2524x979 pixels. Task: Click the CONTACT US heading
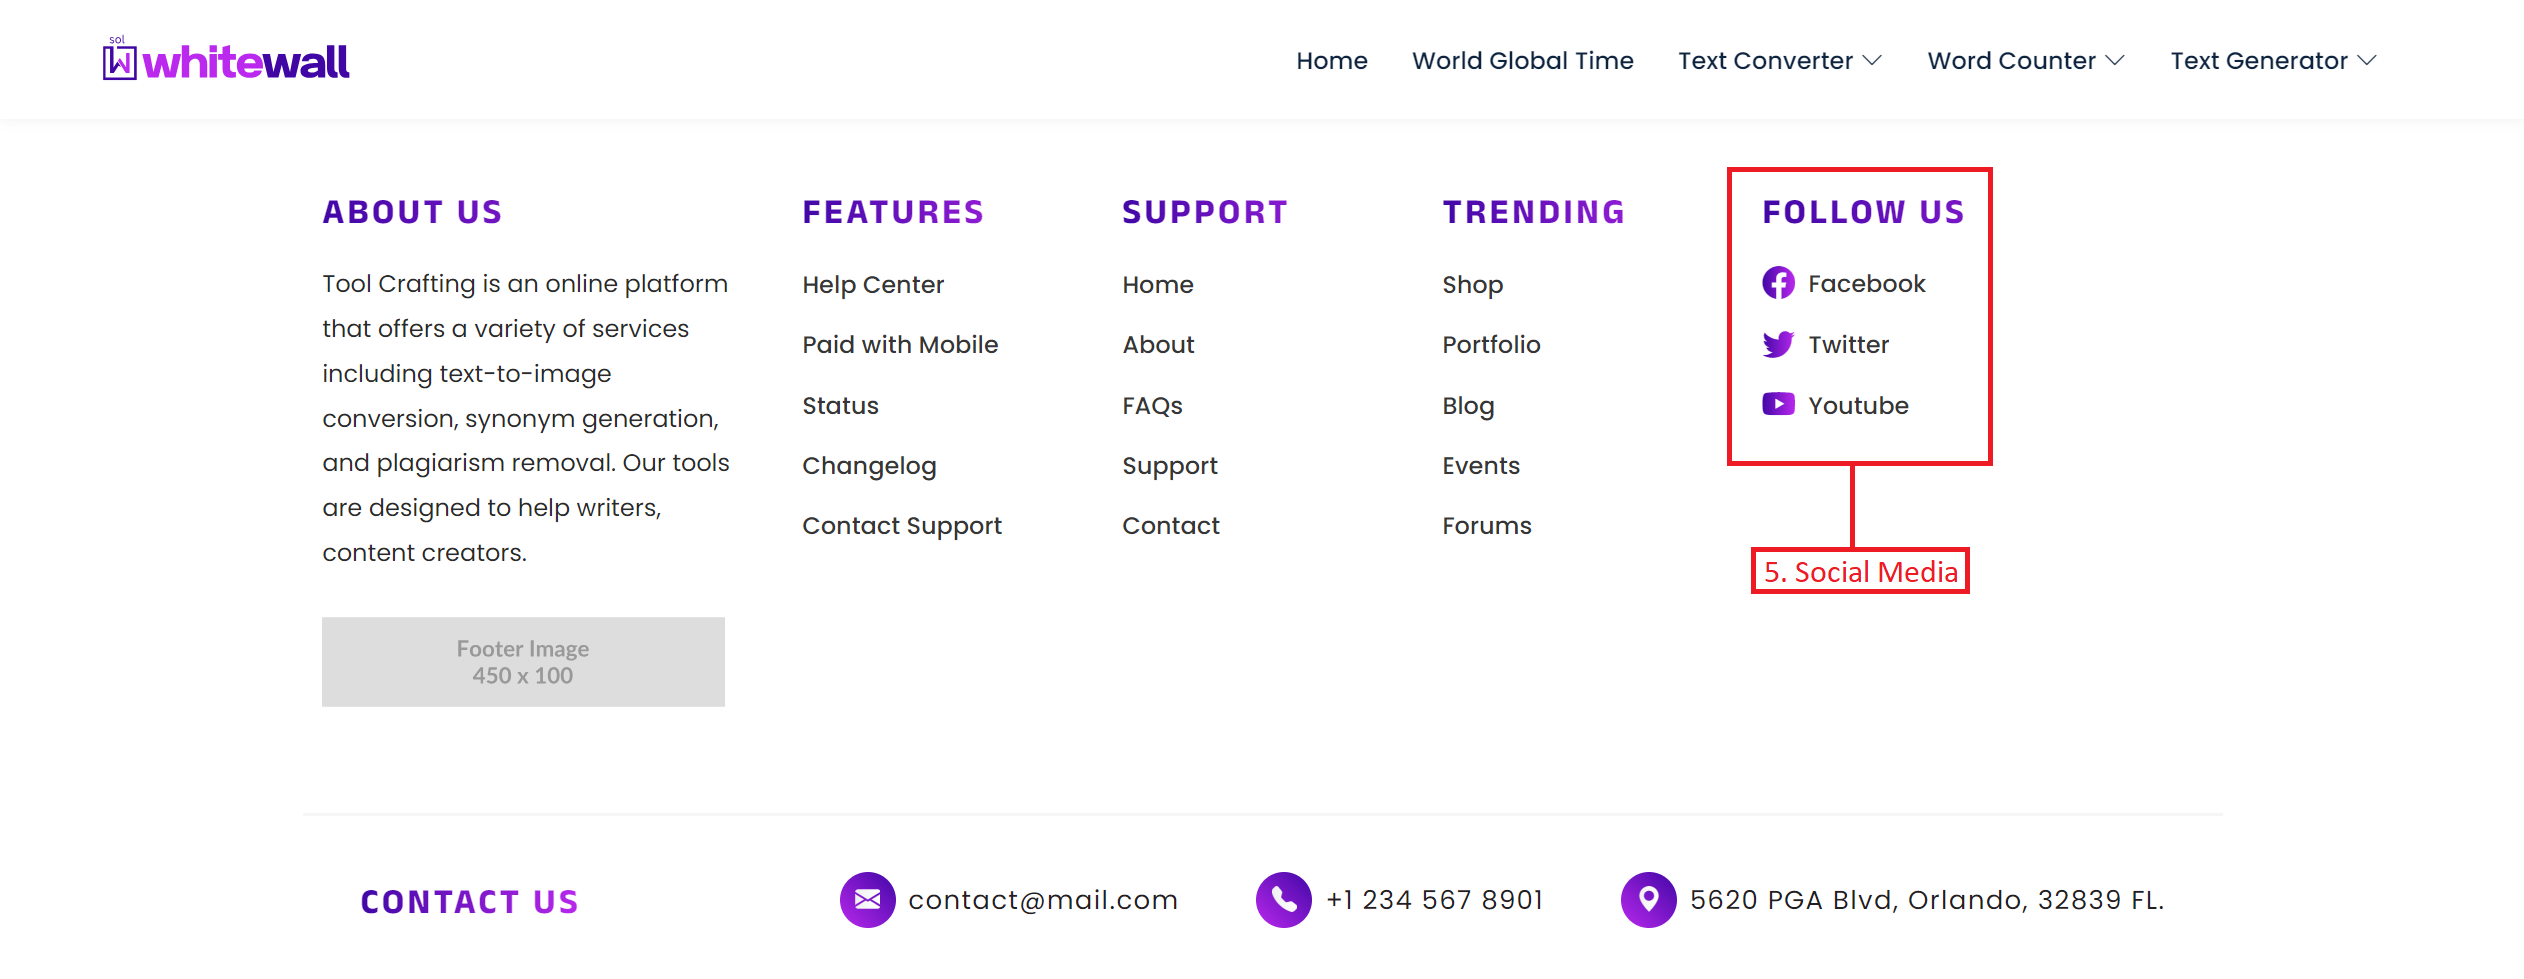click(470, 902)
